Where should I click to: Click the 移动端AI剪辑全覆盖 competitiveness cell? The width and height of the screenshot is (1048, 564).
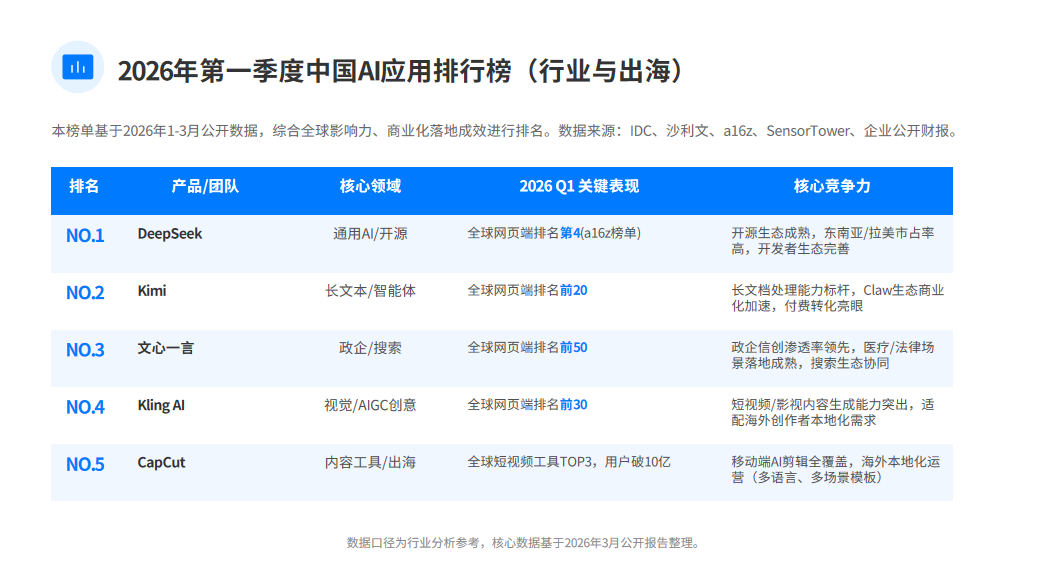click(835, 470)
